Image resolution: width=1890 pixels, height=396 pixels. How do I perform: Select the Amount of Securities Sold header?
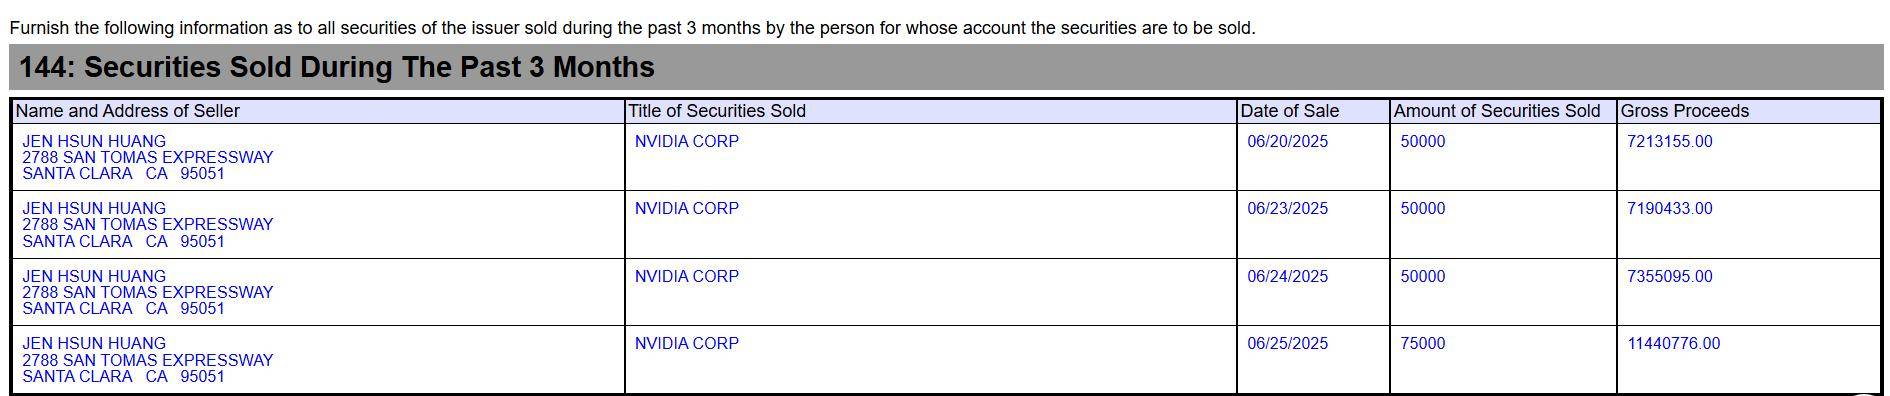(x=1497, y=111)
